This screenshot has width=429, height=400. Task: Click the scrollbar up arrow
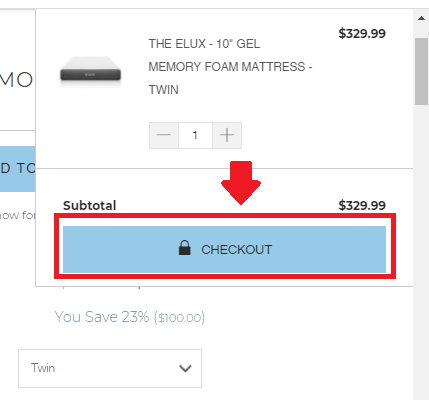coord(421,18)
